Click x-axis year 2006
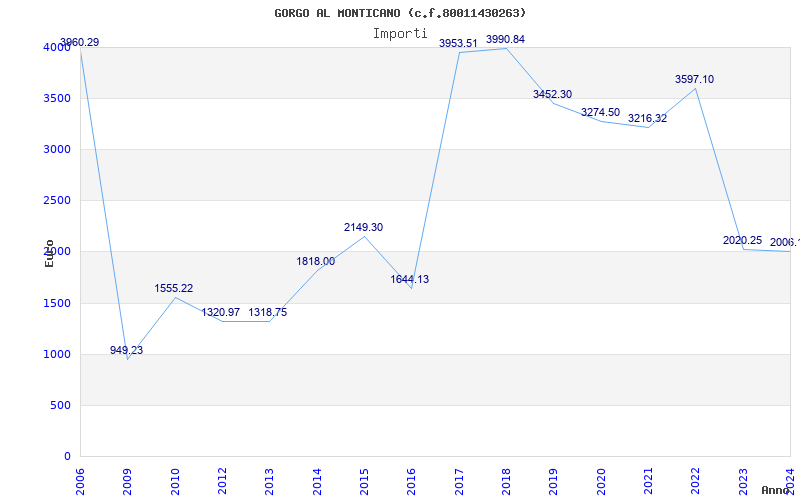Viewport: 800px width, 500px height. pos(80,481)
